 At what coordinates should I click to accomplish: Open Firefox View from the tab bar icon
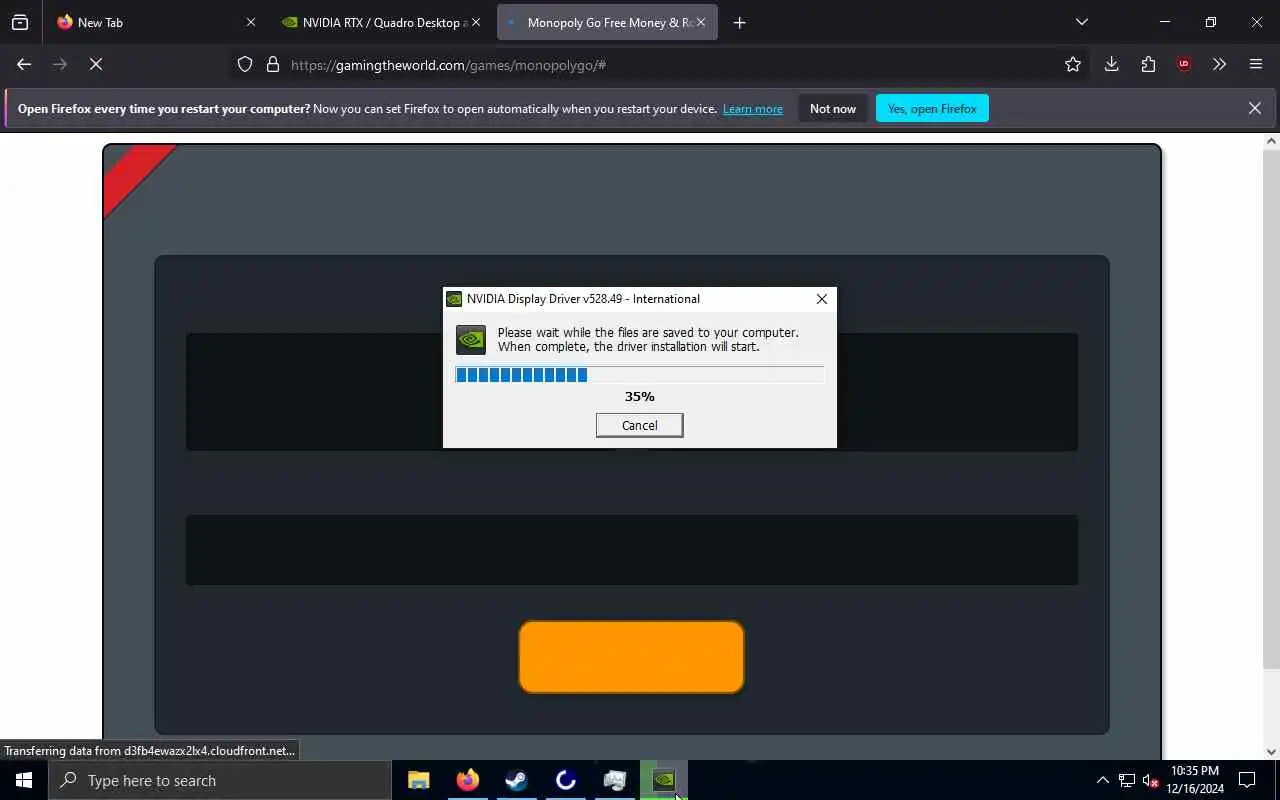20,22
